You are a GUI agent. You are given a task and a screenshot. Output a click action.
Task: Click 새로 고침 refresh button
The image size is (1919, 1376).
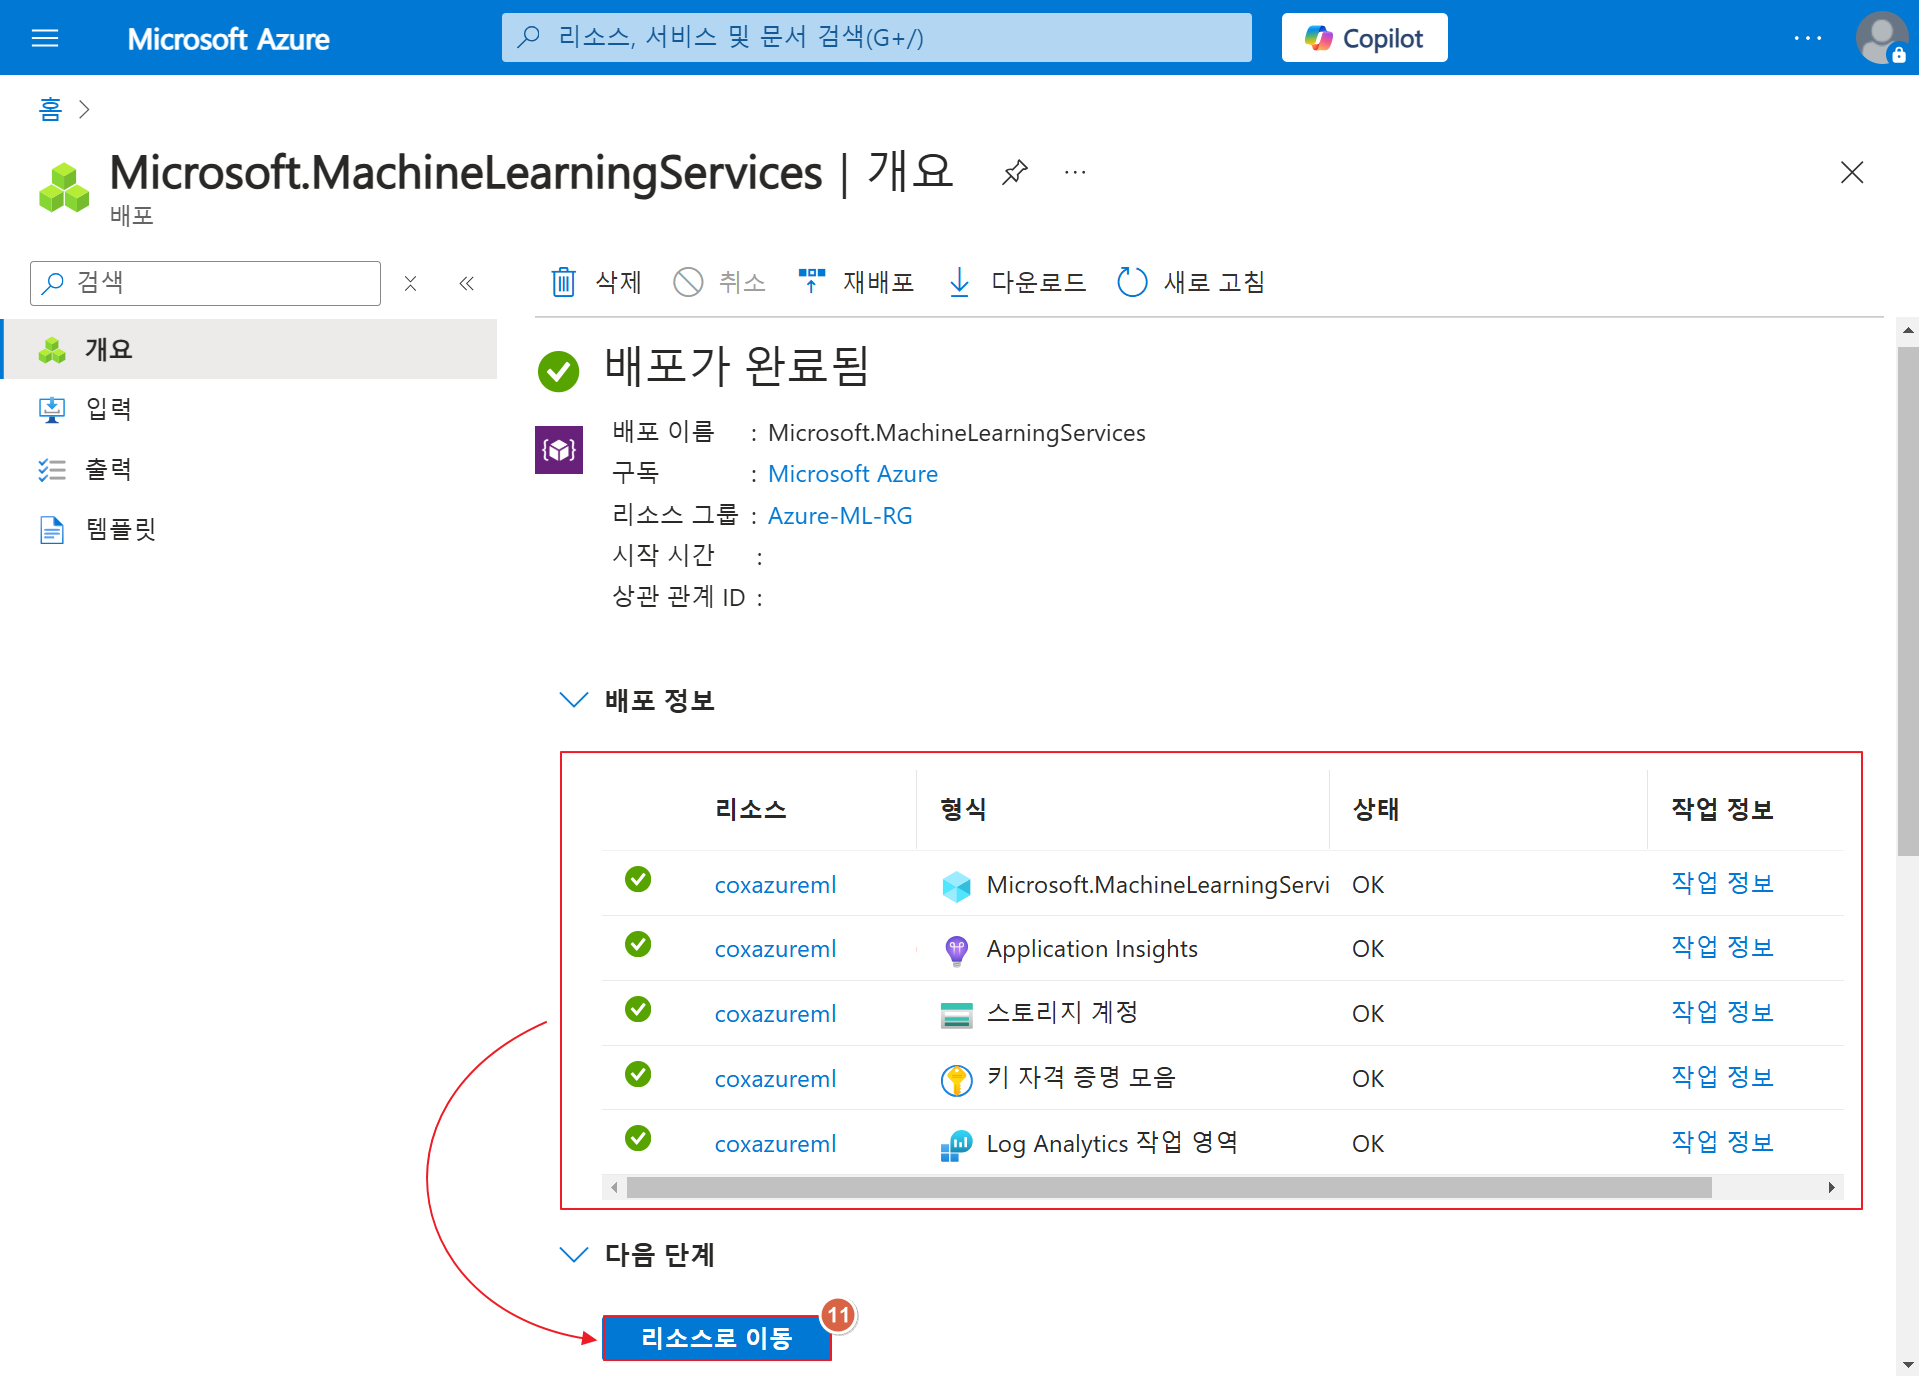click(1190, 282)
